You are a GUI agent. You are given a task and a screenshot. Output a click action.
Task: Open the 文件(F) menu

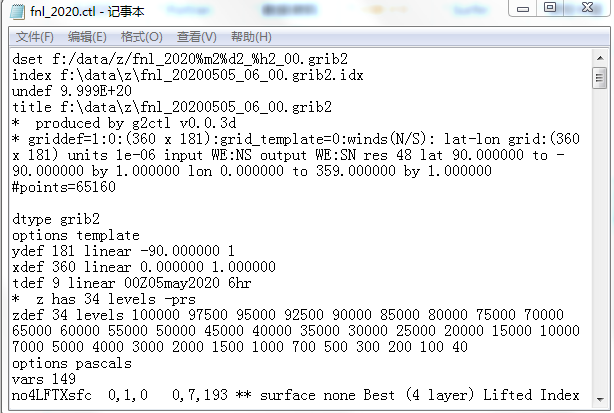(x=34, y=37)
